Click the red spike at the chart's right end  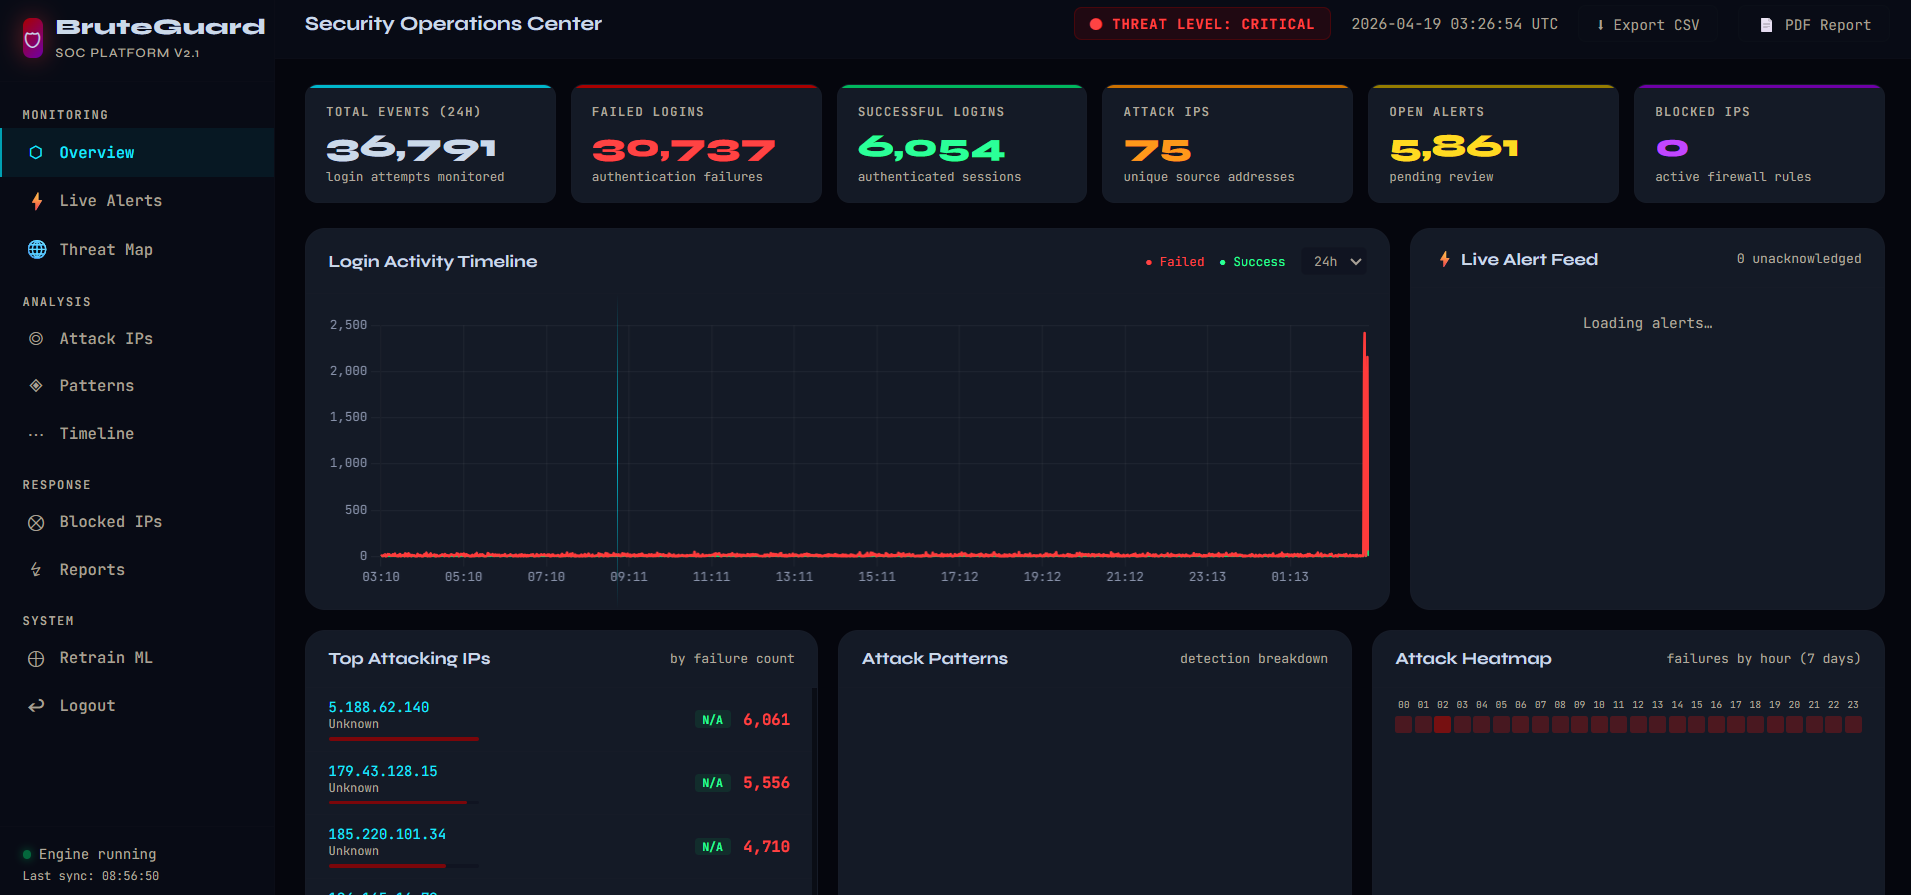[x=1365, y=444]
